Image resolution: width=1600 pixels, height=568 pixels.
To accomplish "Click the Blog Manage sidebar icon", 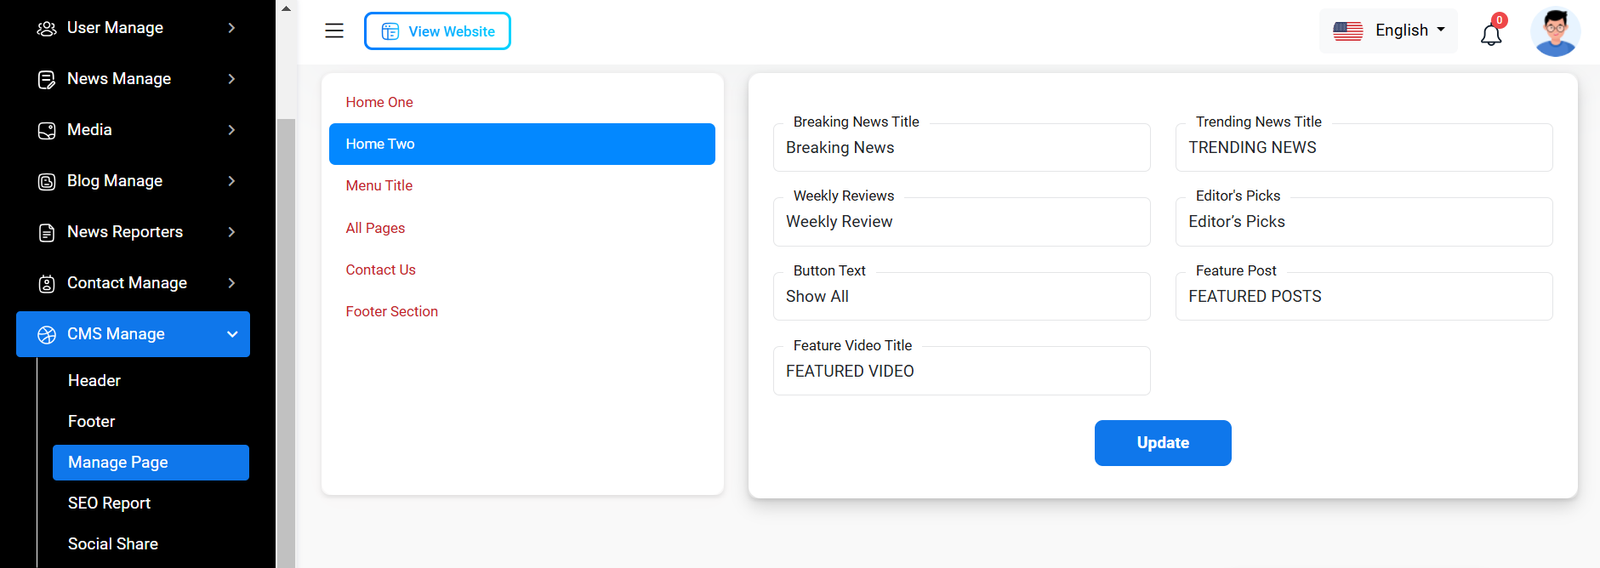I will pyautogui.click(x=46, y=181).
